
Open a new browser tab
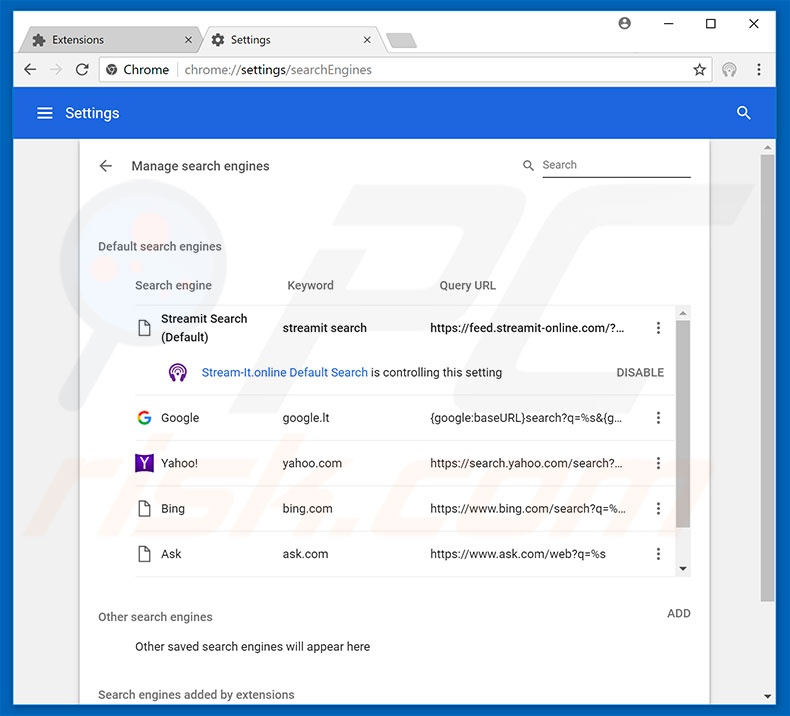coord(402,40)
